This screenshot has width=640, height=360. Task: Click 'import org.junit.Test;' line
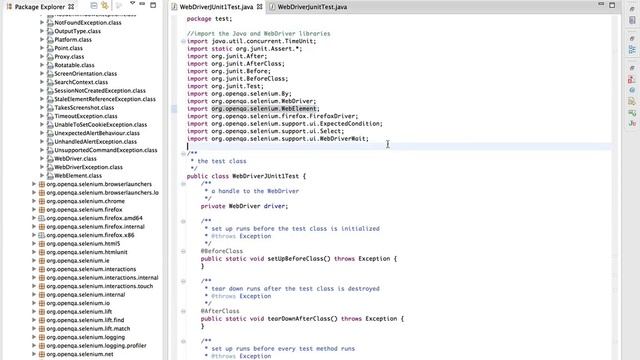coord(225,86)
